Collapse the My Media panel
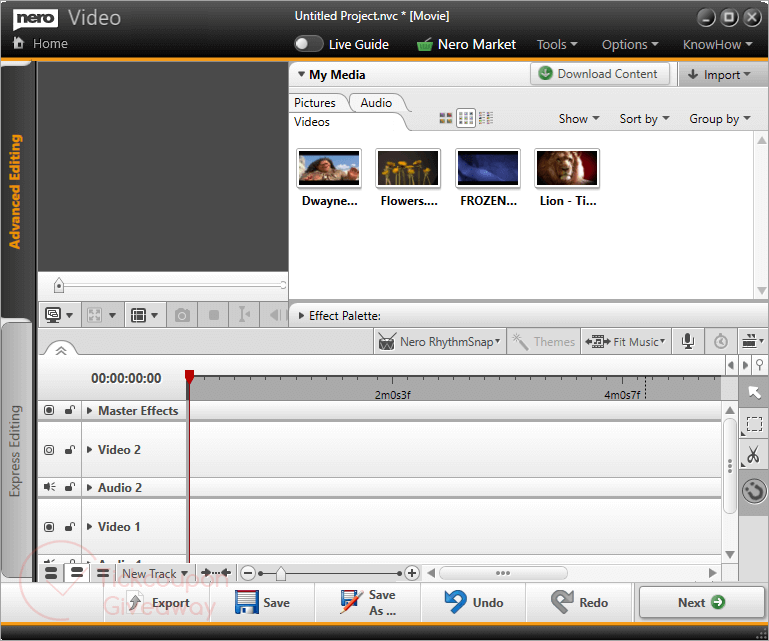 point(301,75)
